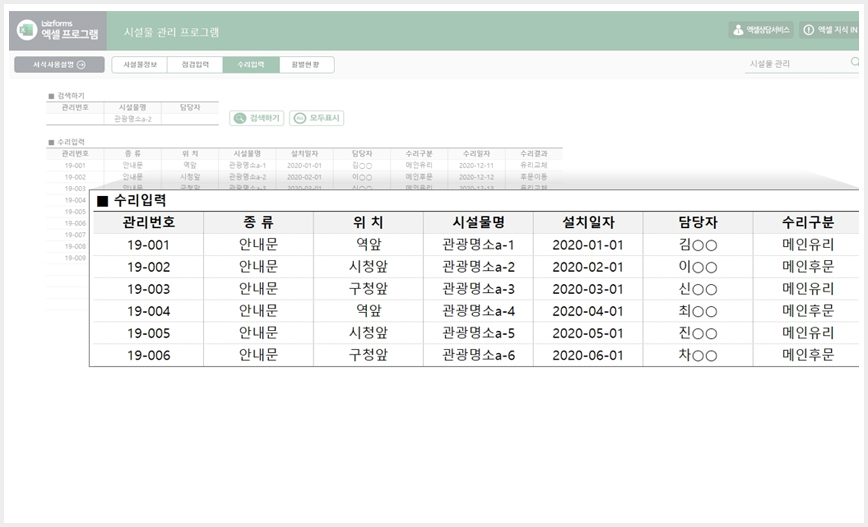Click 구청앞 in enlarged row 19-006
868x527 pixels.
click(x=368, y=355)
